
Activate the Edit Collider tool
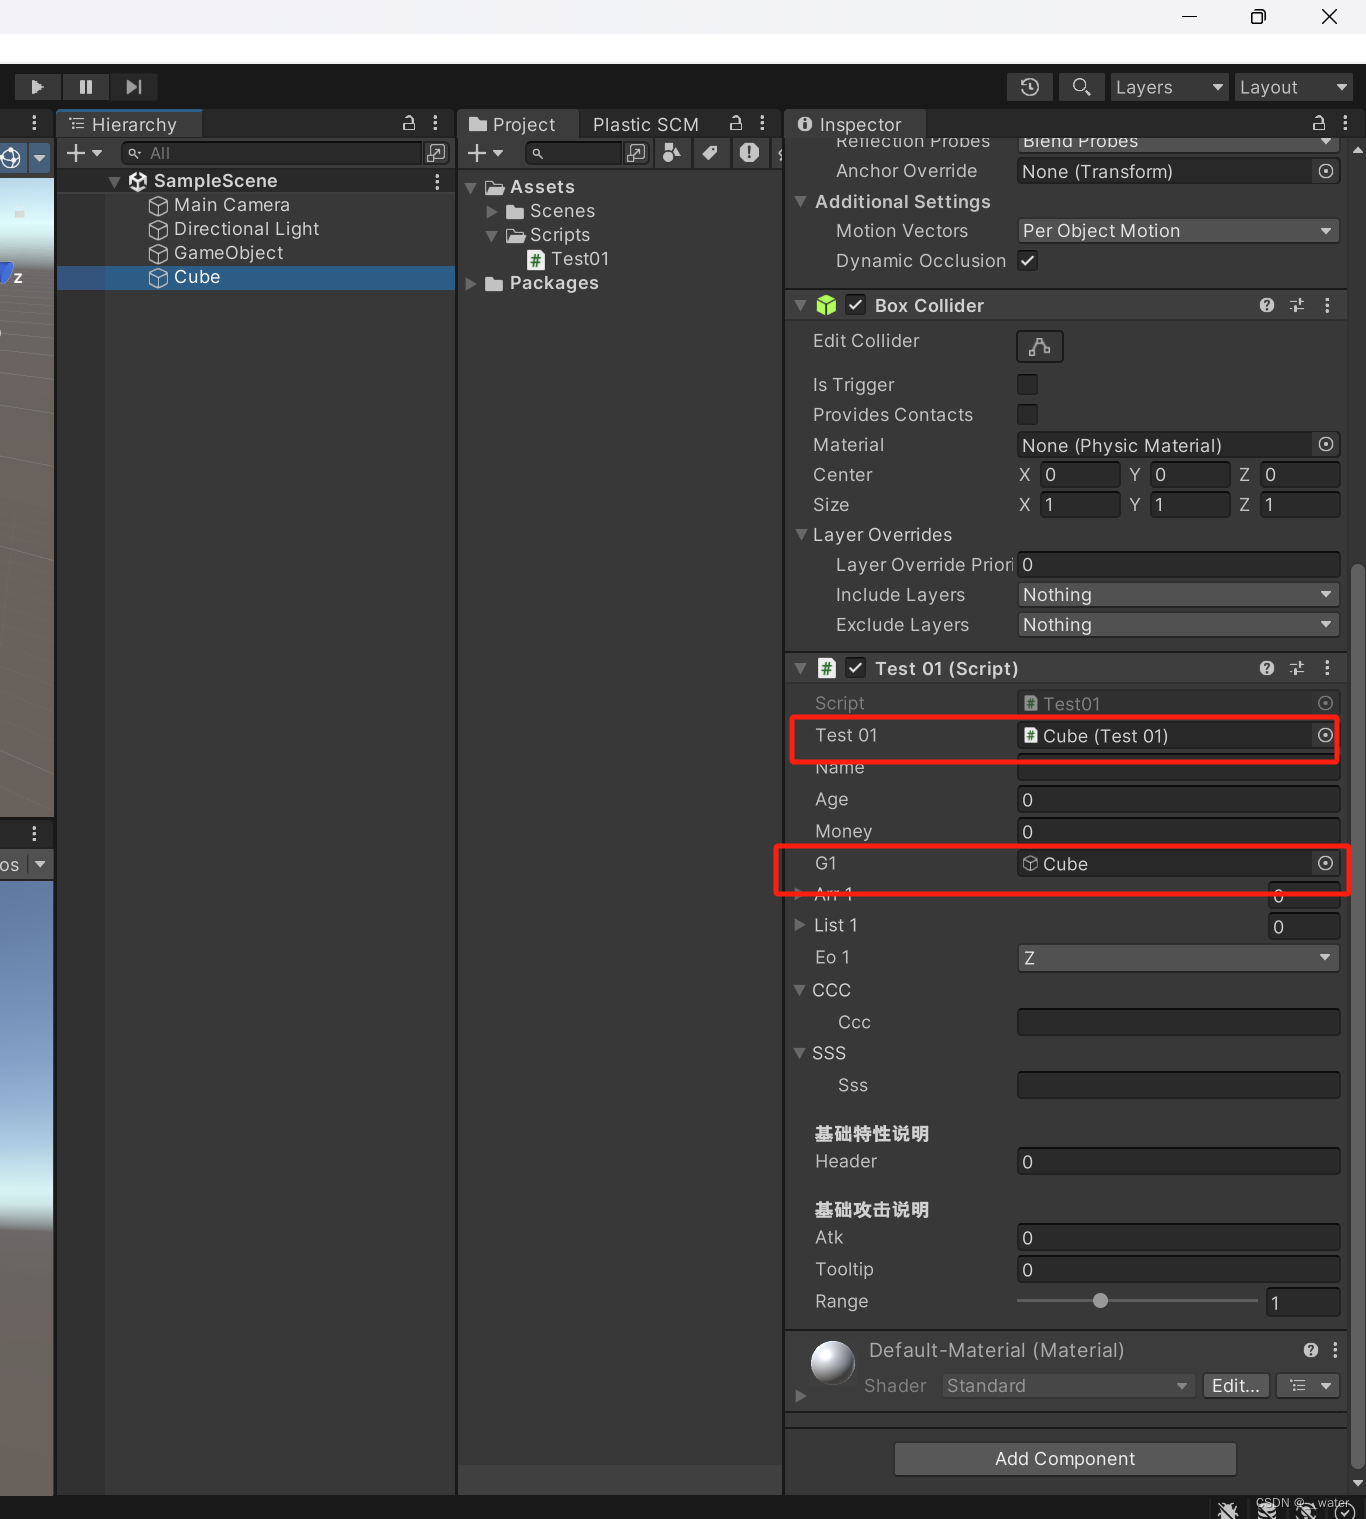pyautogui.click(x=1039, y=346)
